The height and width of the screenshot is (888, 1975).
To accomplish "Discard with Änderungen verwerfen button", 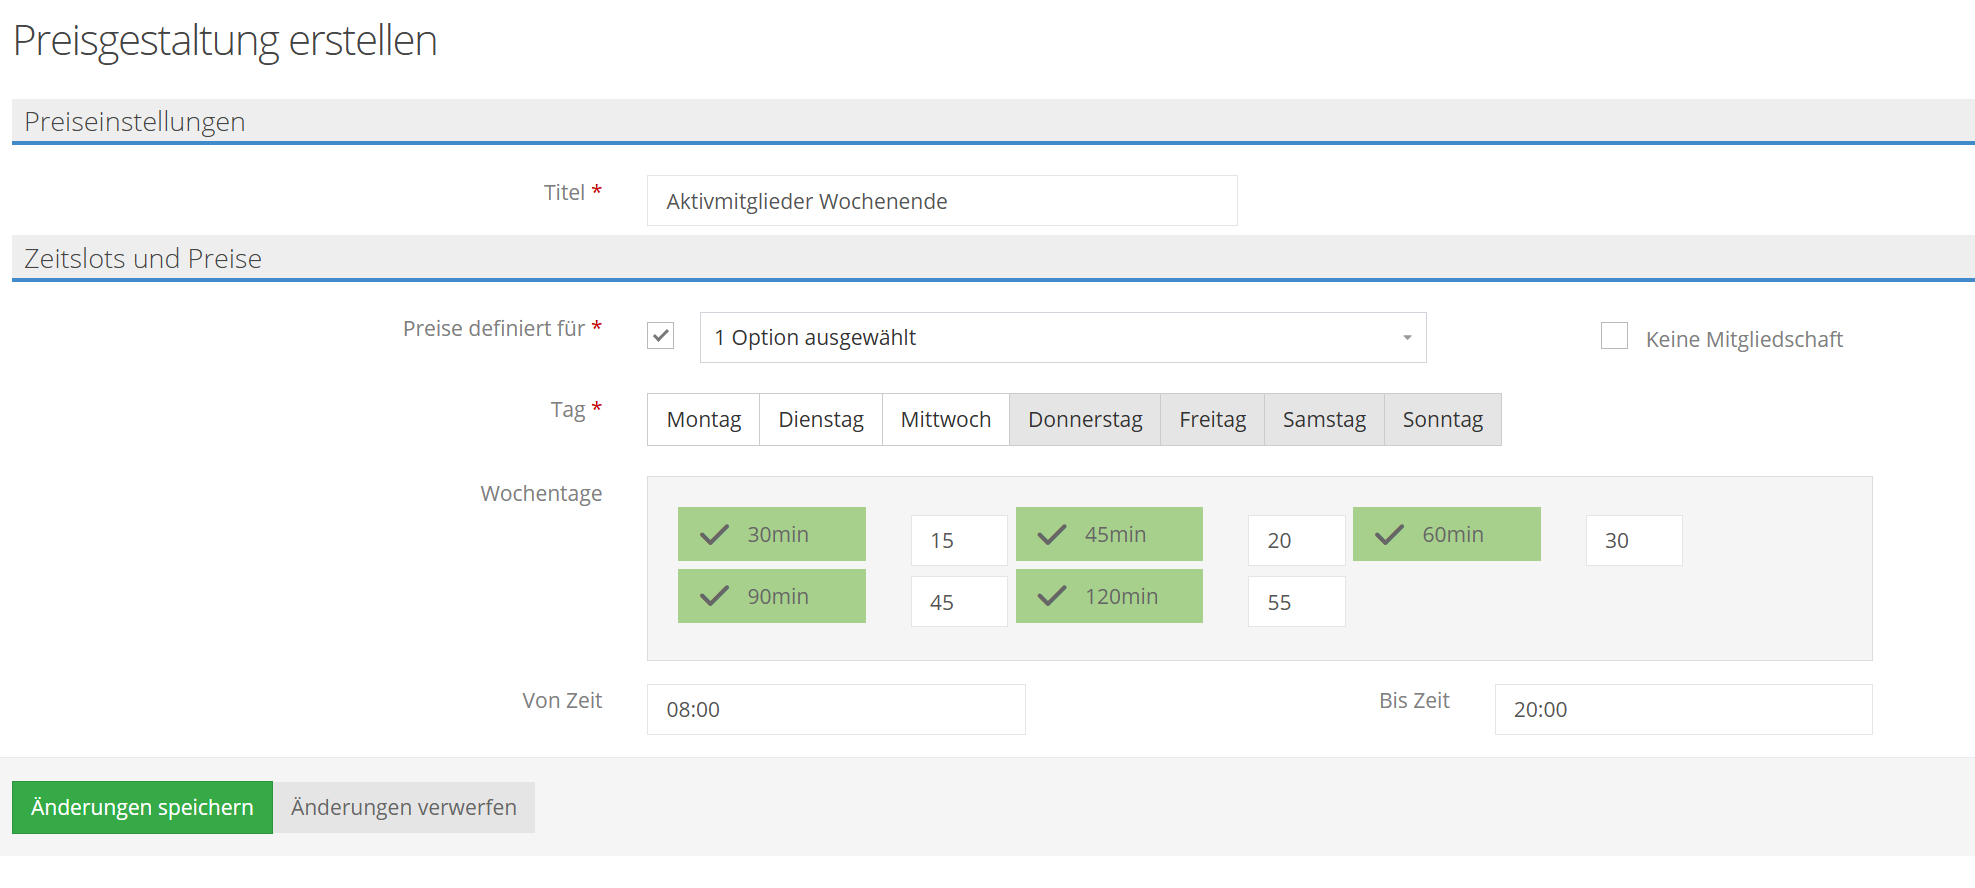I will pos(403,807).
